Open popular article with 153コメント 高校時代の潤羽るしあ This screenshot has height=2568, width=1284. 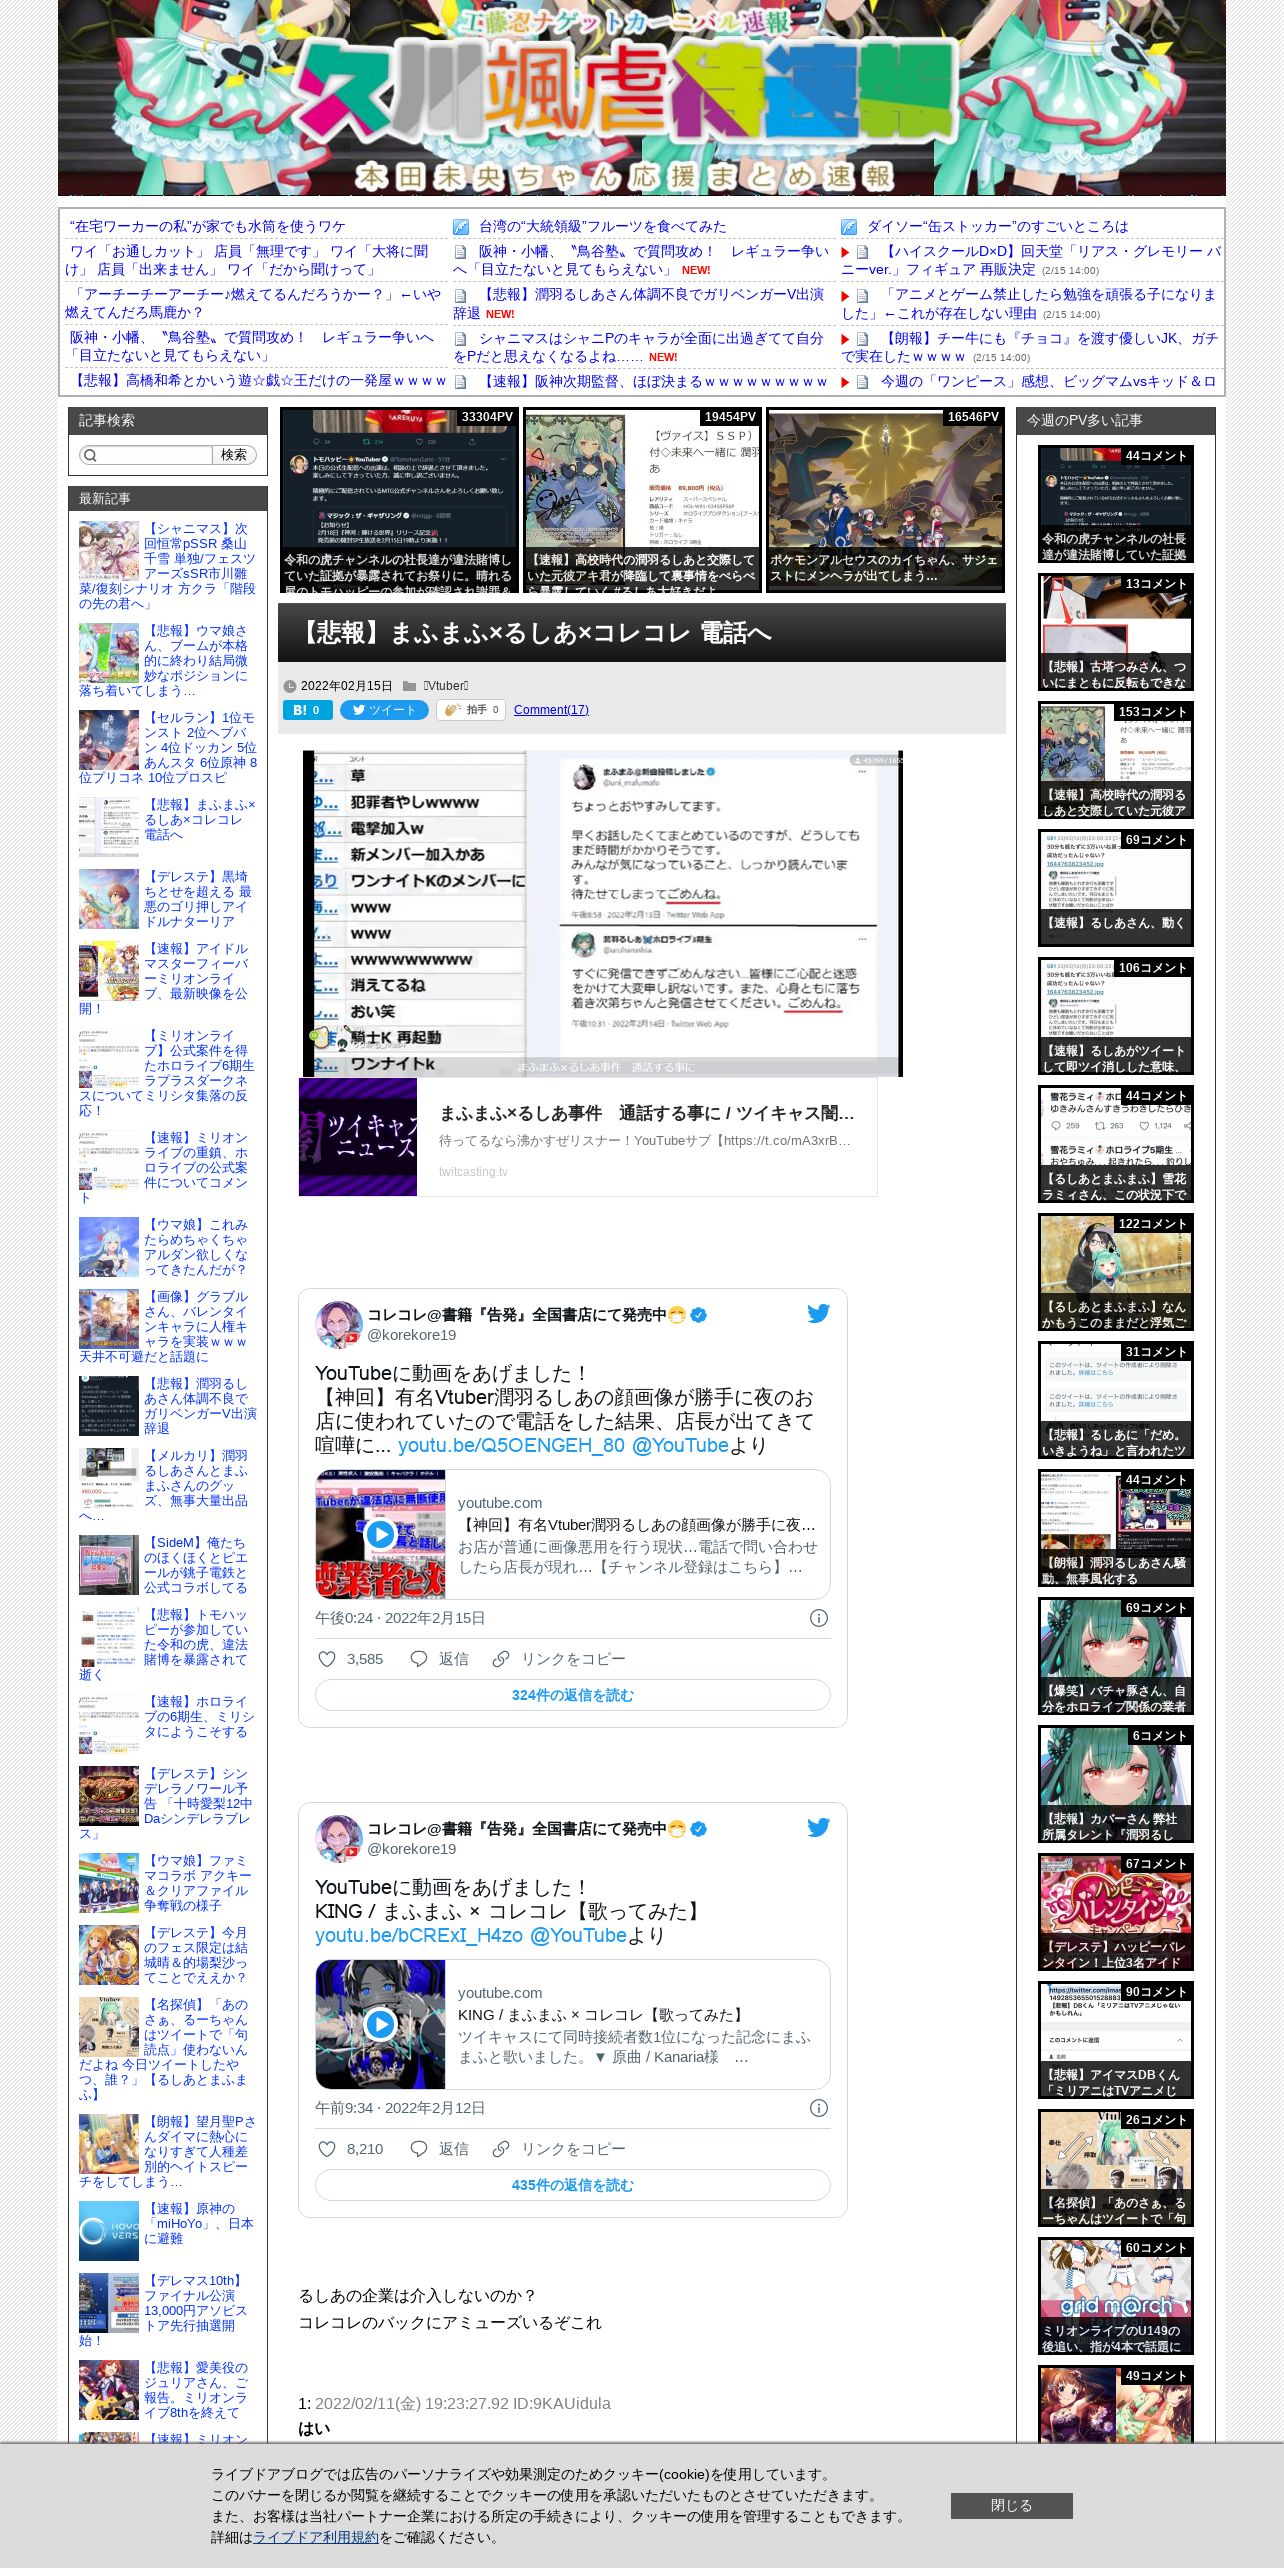(1115, 761)
